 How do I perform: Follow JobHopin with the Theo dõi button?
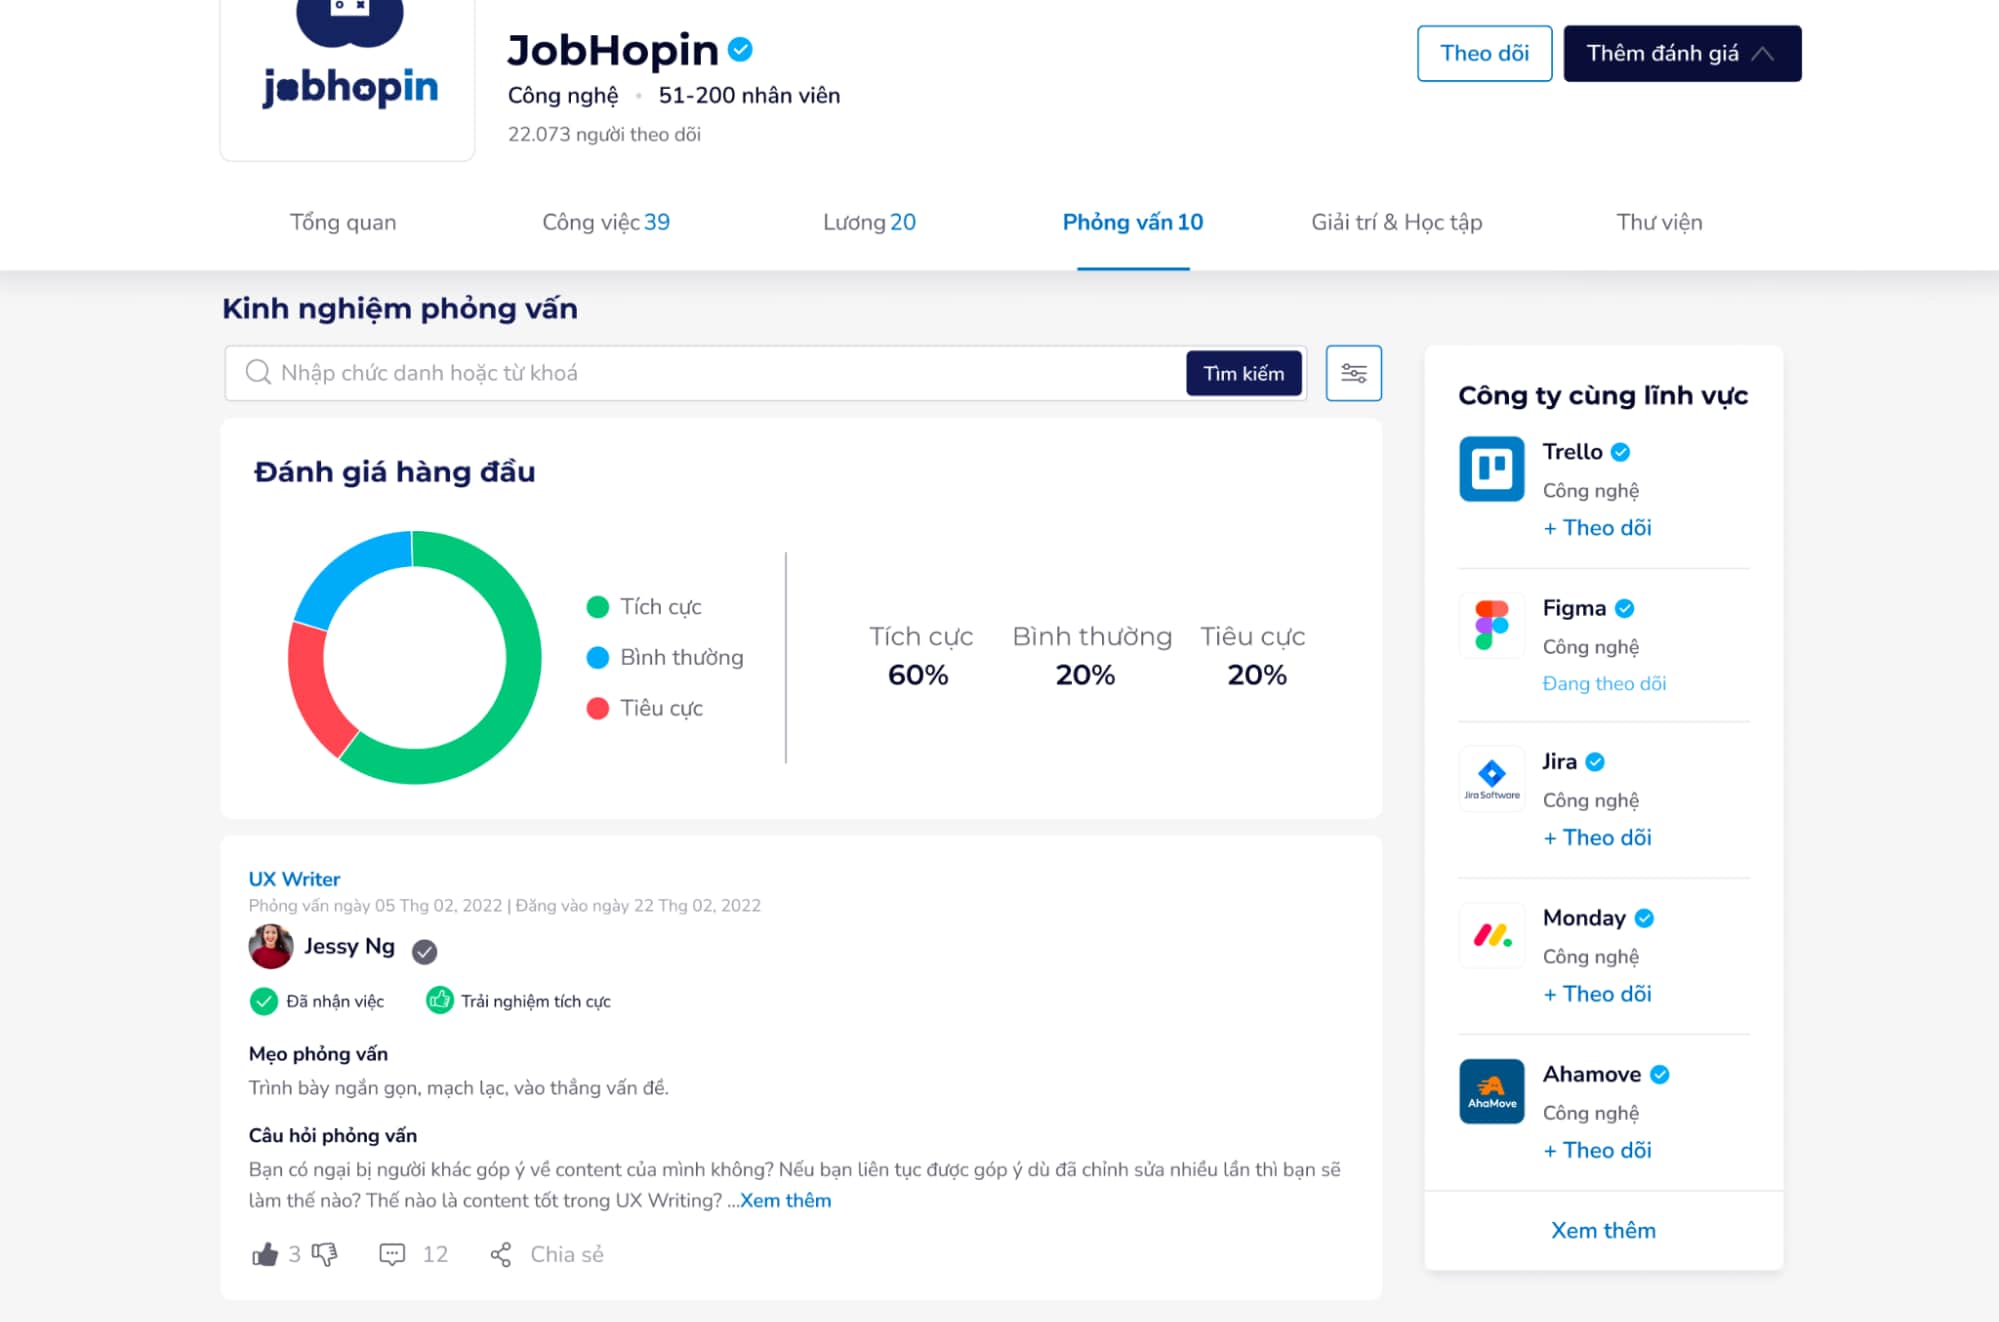1484,53
